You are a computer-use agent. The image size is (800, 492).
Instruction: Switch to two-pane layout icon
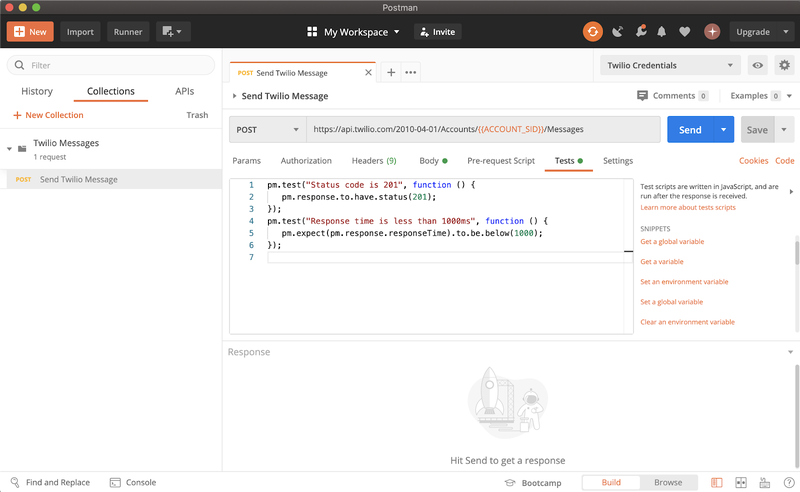pyautogui.click(x=741, y=482)
